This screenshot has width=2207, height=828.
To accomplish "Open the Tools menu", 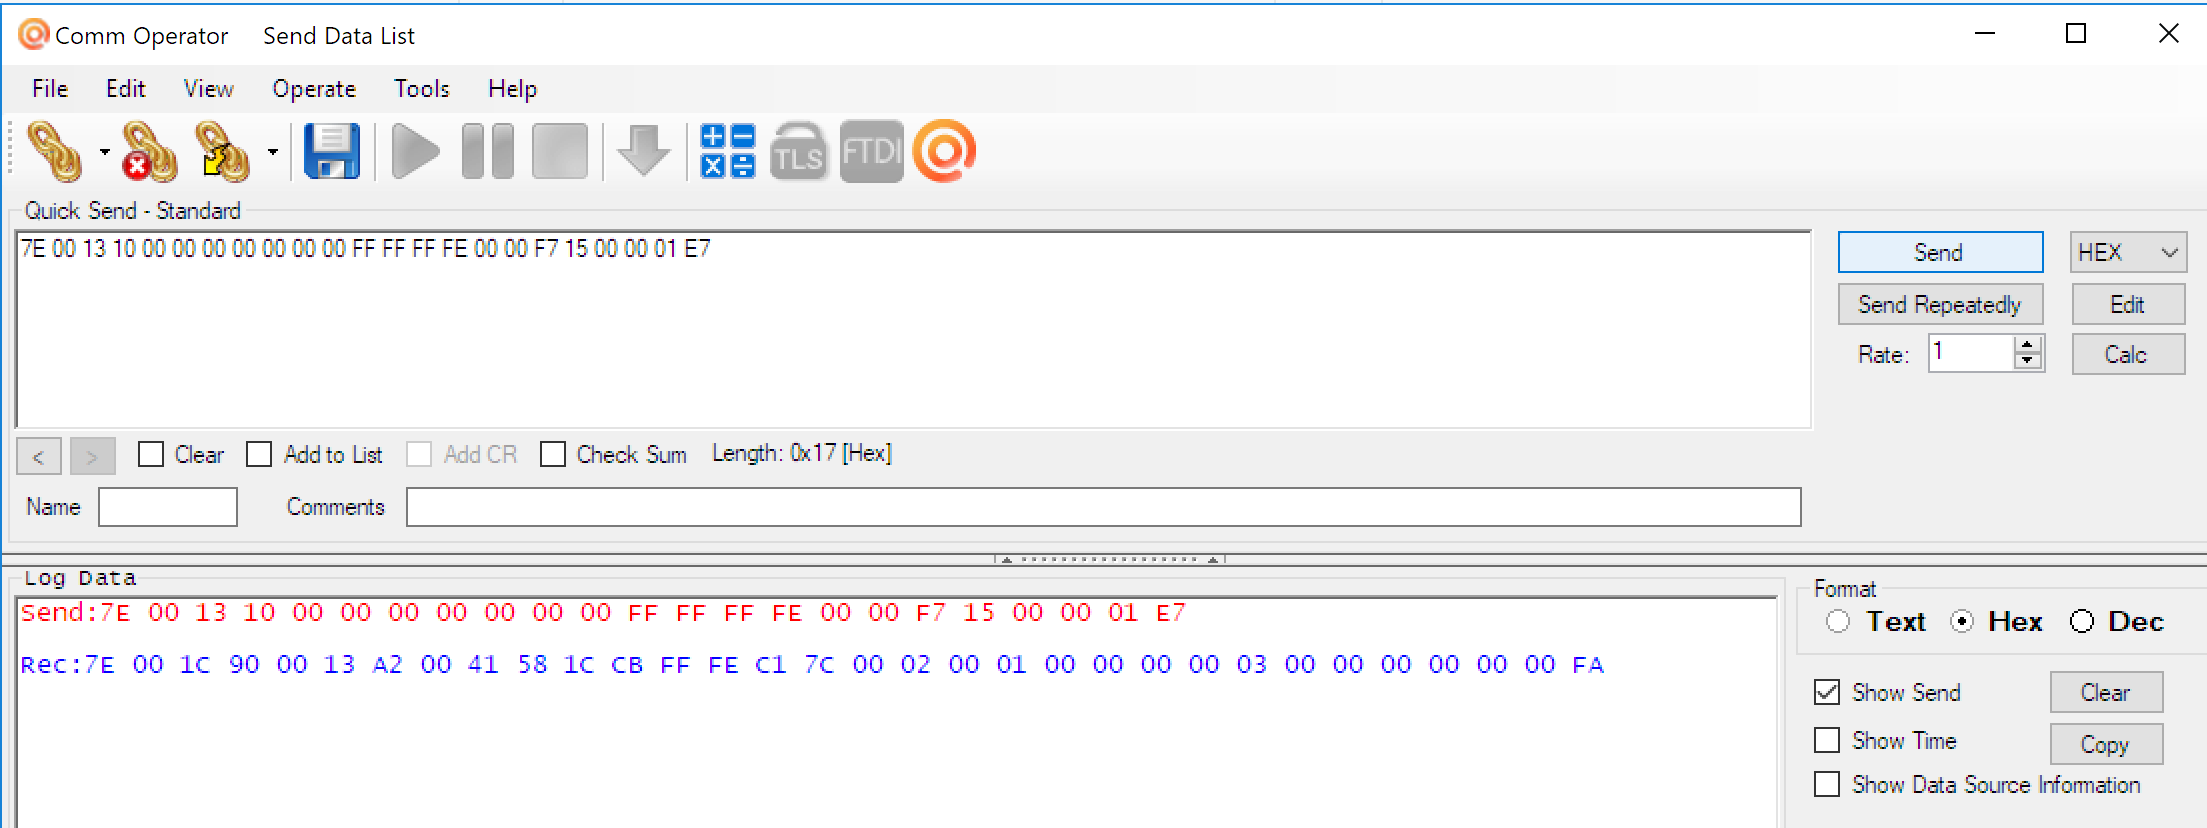I will 422,89.
